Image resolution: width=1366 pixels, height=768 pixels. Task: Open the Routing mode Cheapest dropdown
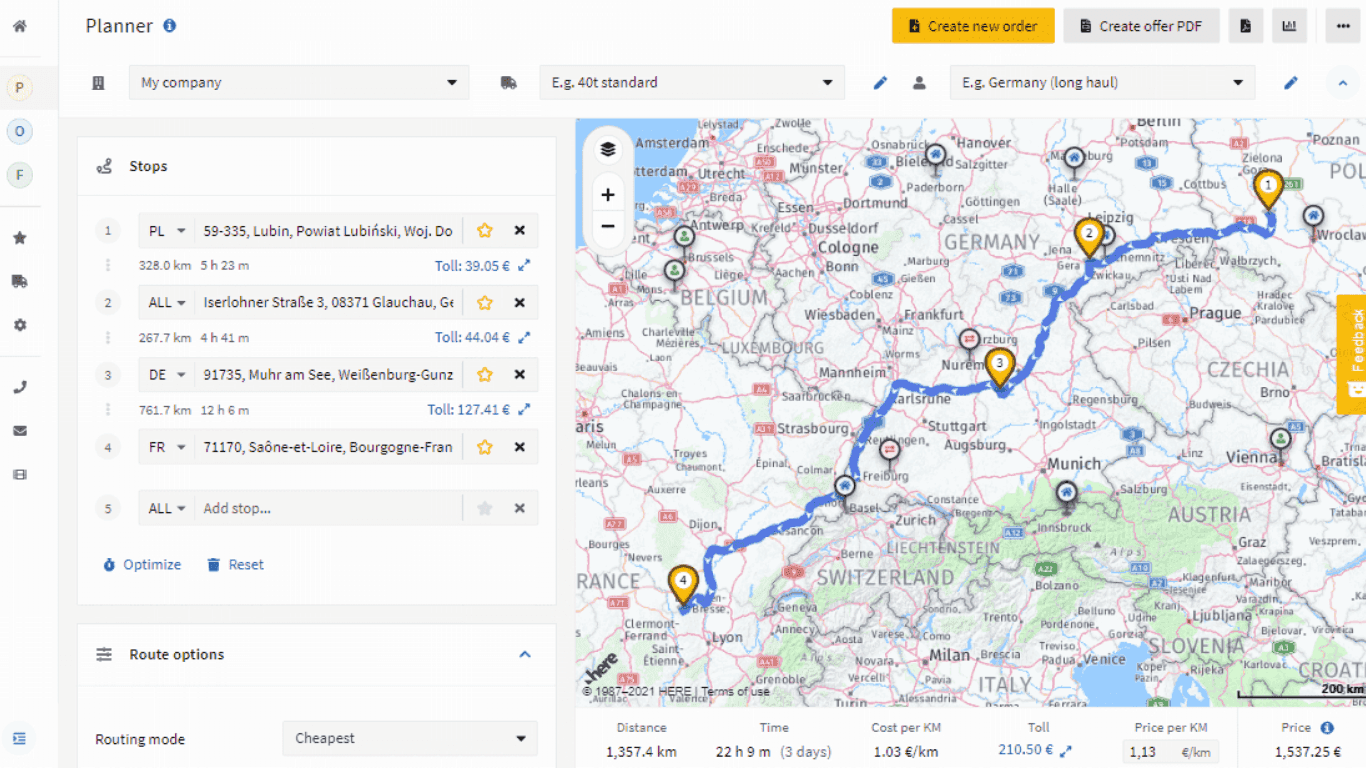(409, 738)
